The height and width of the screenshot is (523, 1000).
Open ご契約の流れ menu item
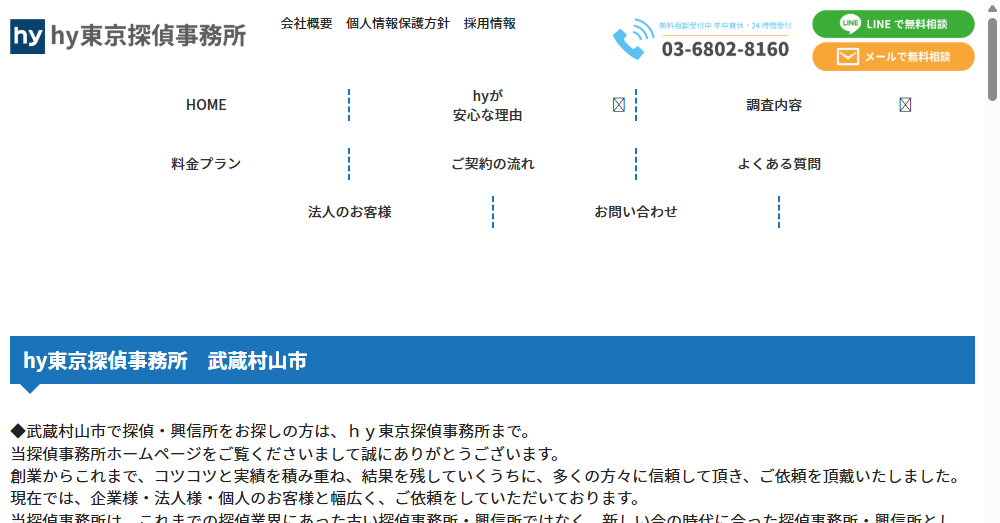click(492, 164)
